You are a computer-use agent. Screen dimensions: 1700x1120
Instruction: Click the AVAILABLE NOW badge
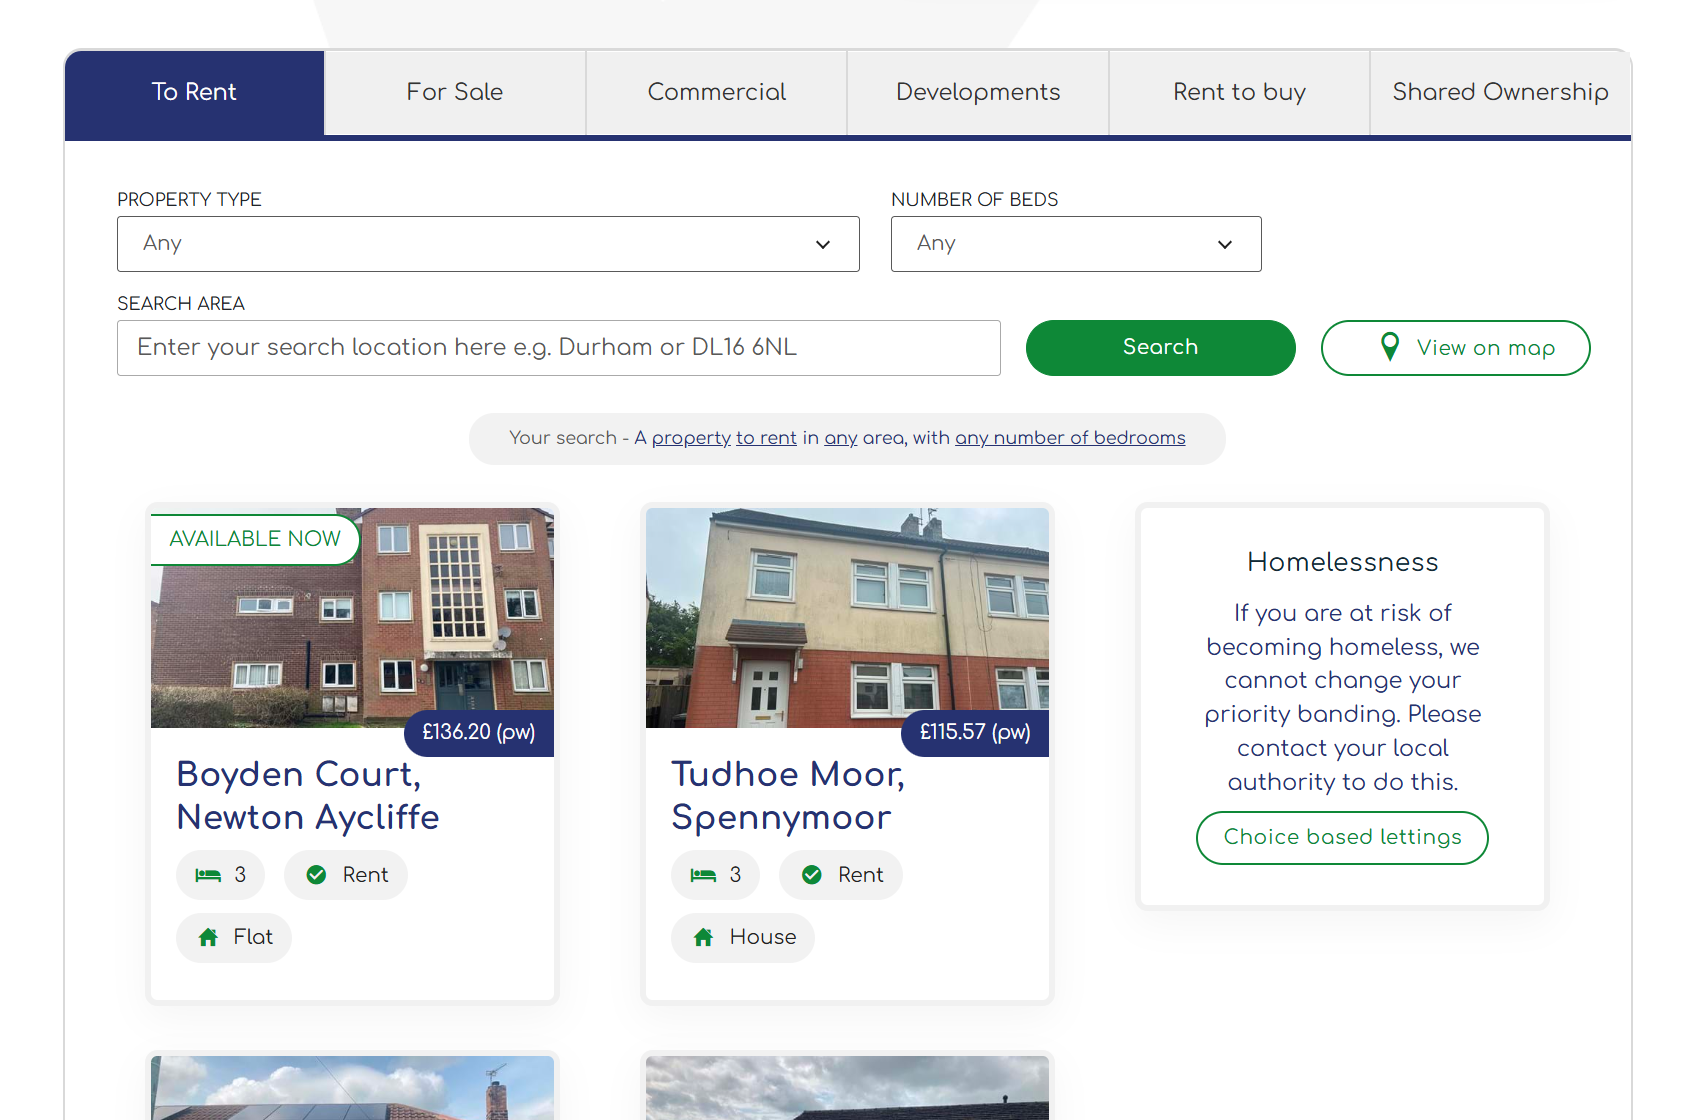(255, 539)
